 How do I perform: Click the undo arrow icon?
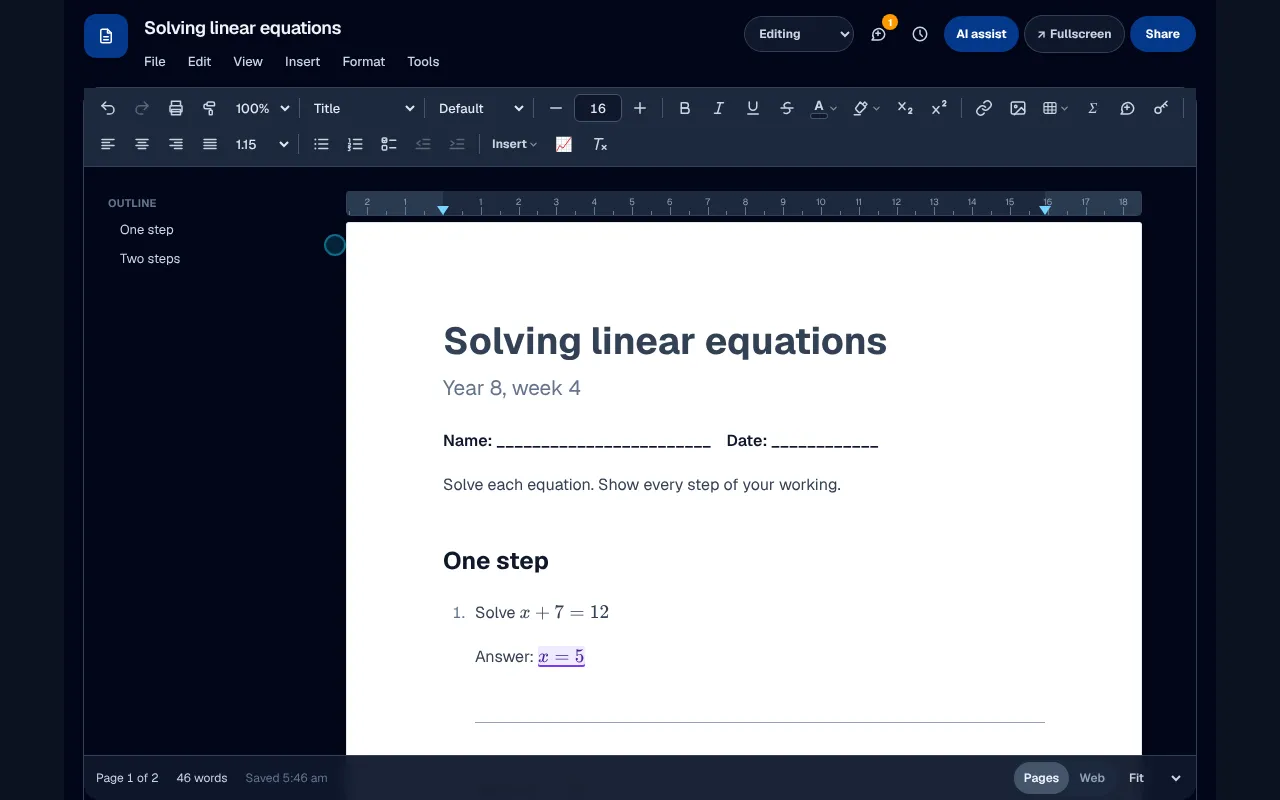(x=108, y=108)
